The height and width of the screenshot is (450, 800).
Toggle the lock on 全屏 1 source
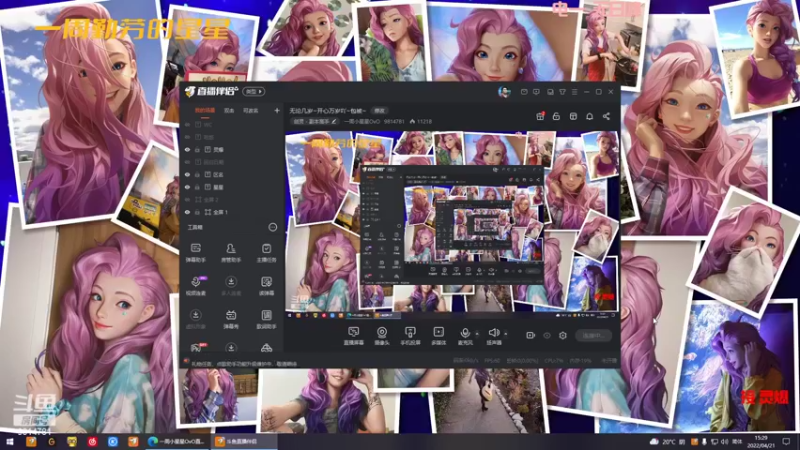pyautogui.click(x=197, y=212)
